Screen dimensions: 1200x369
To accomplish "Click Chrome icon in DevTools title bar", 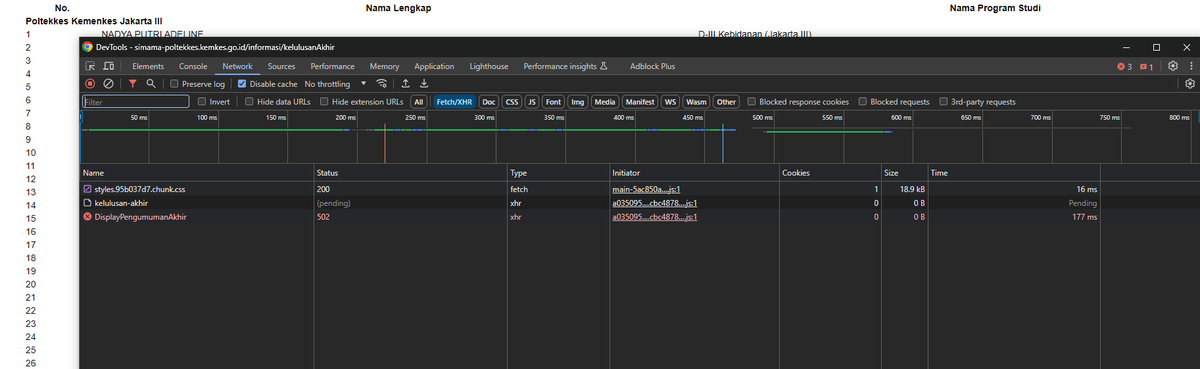I will point(88,47).
